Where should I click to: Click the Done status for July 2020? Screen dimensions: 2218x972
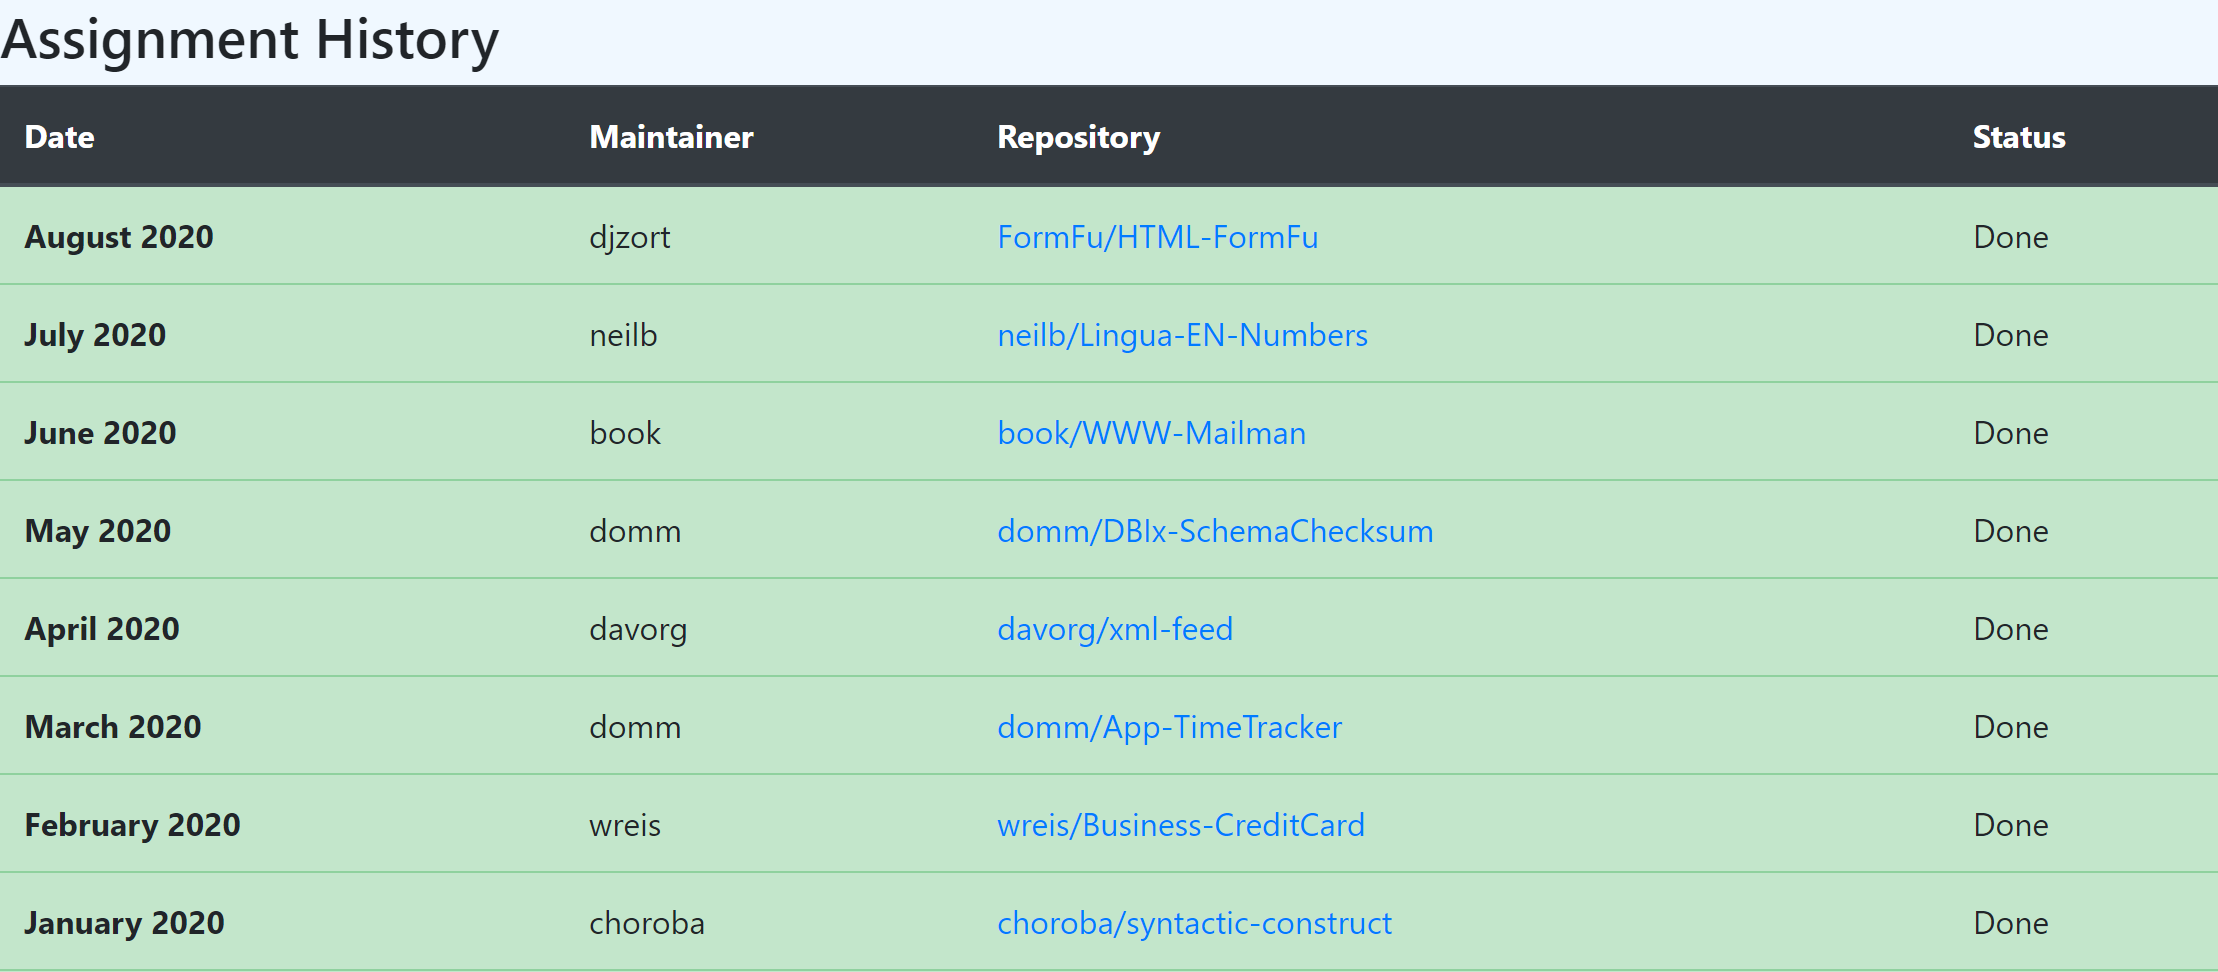[x=2010, y=335]
